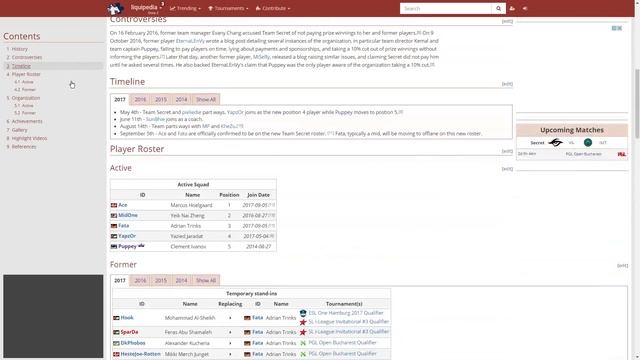Viewport: 640px width, 360px height.
Task: Click the flag icon beside Hook
Action: tap(116, 318)
